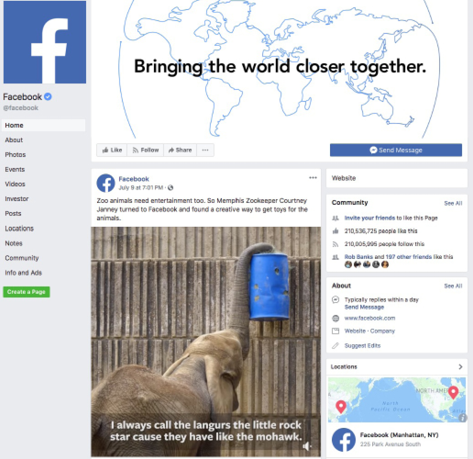Screen dimensions: 473x459
Task: Open the Photos tab in sidebar
Action: click(x=15, y=155)
